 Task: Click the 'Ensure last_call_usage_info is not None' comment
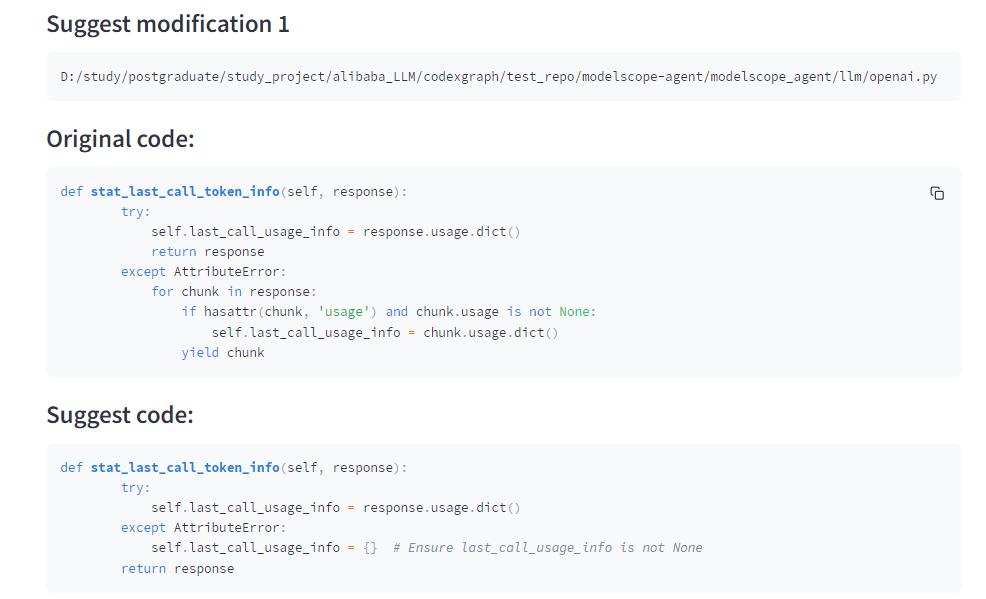(548, 547)
